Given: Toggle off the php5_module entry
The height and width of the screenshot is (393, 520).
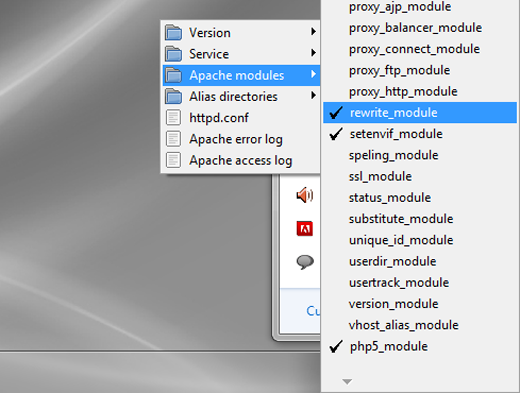Looking at the screenshot, I should (x=420, y=346).
